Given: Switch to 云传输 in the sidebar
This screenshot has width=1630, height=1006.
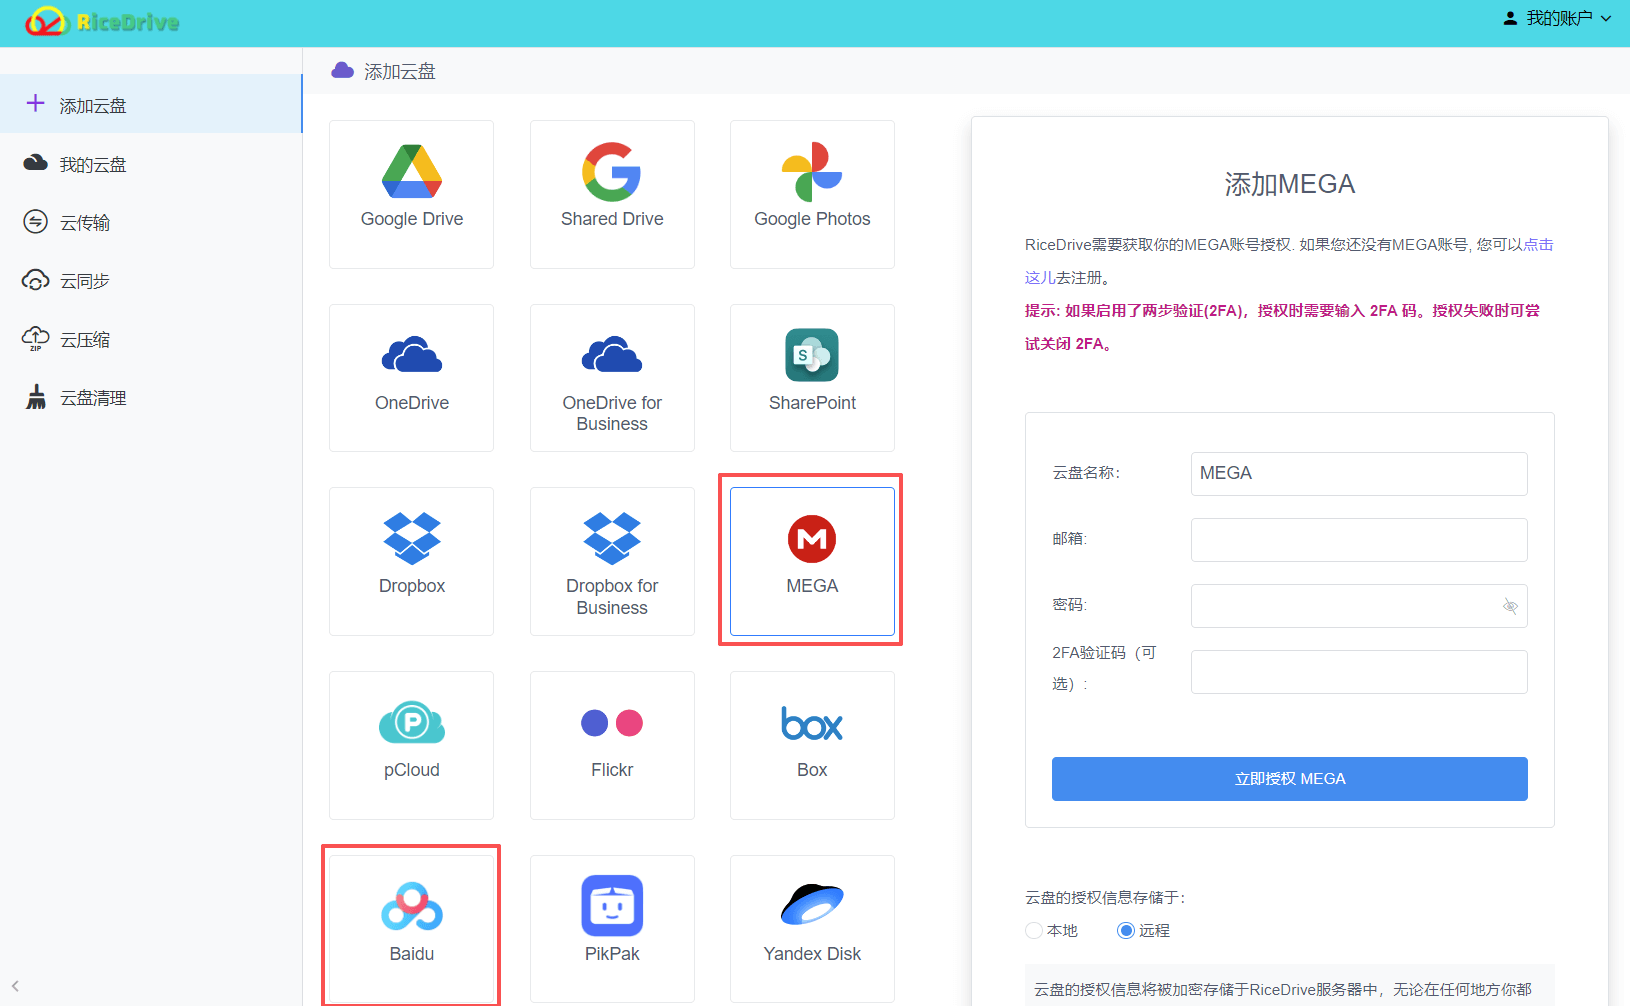Looking at the screenshot, I should [x=86, y=222].
